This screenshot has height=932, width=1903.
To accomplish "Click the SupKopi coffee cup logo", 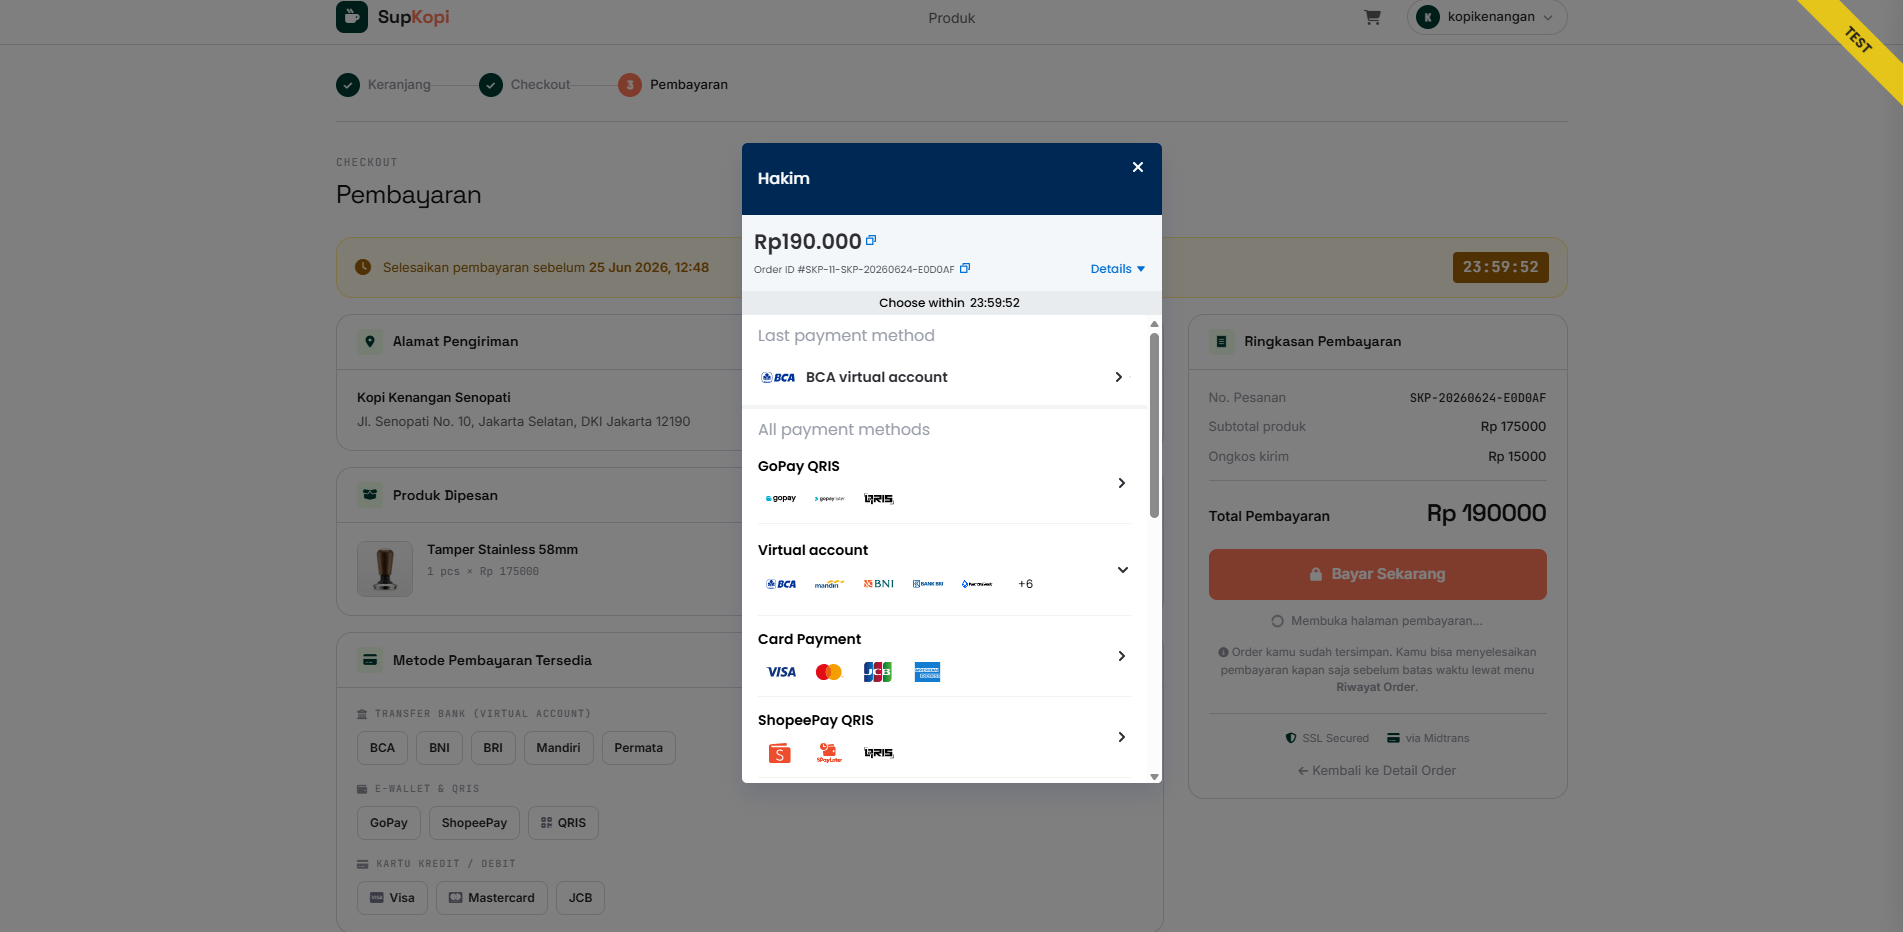I will tap(352, 17).
